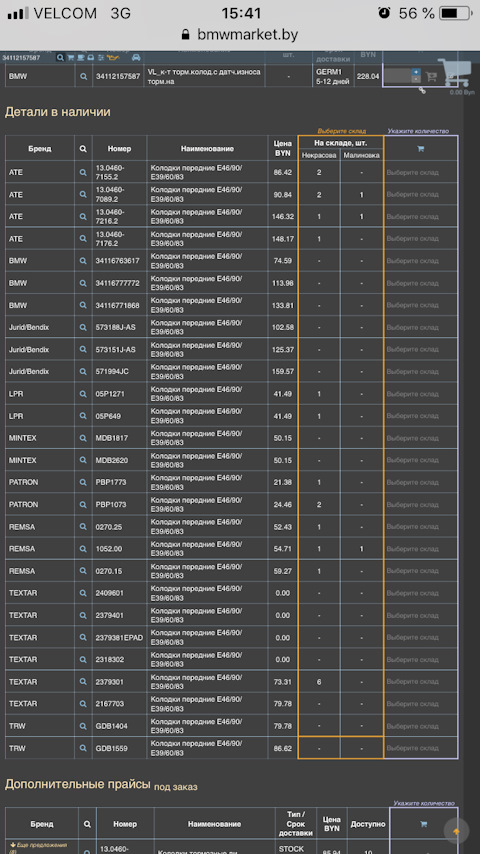Click magnifier icon for BMW 34116777772
The height and width of the screenshot is (854, 480).
[x=83, y=283]
